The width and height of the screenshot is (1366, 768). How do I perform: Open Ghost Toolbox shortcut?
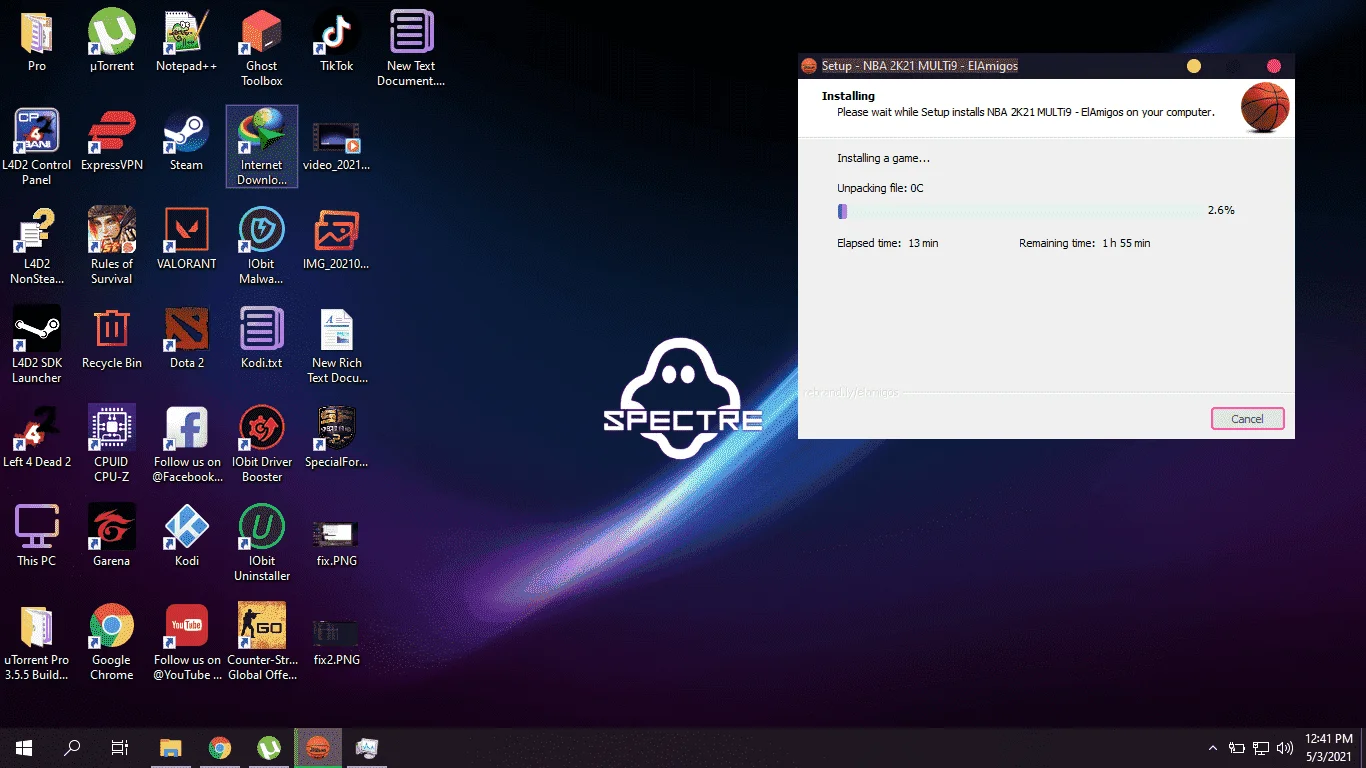click(262, 47)
